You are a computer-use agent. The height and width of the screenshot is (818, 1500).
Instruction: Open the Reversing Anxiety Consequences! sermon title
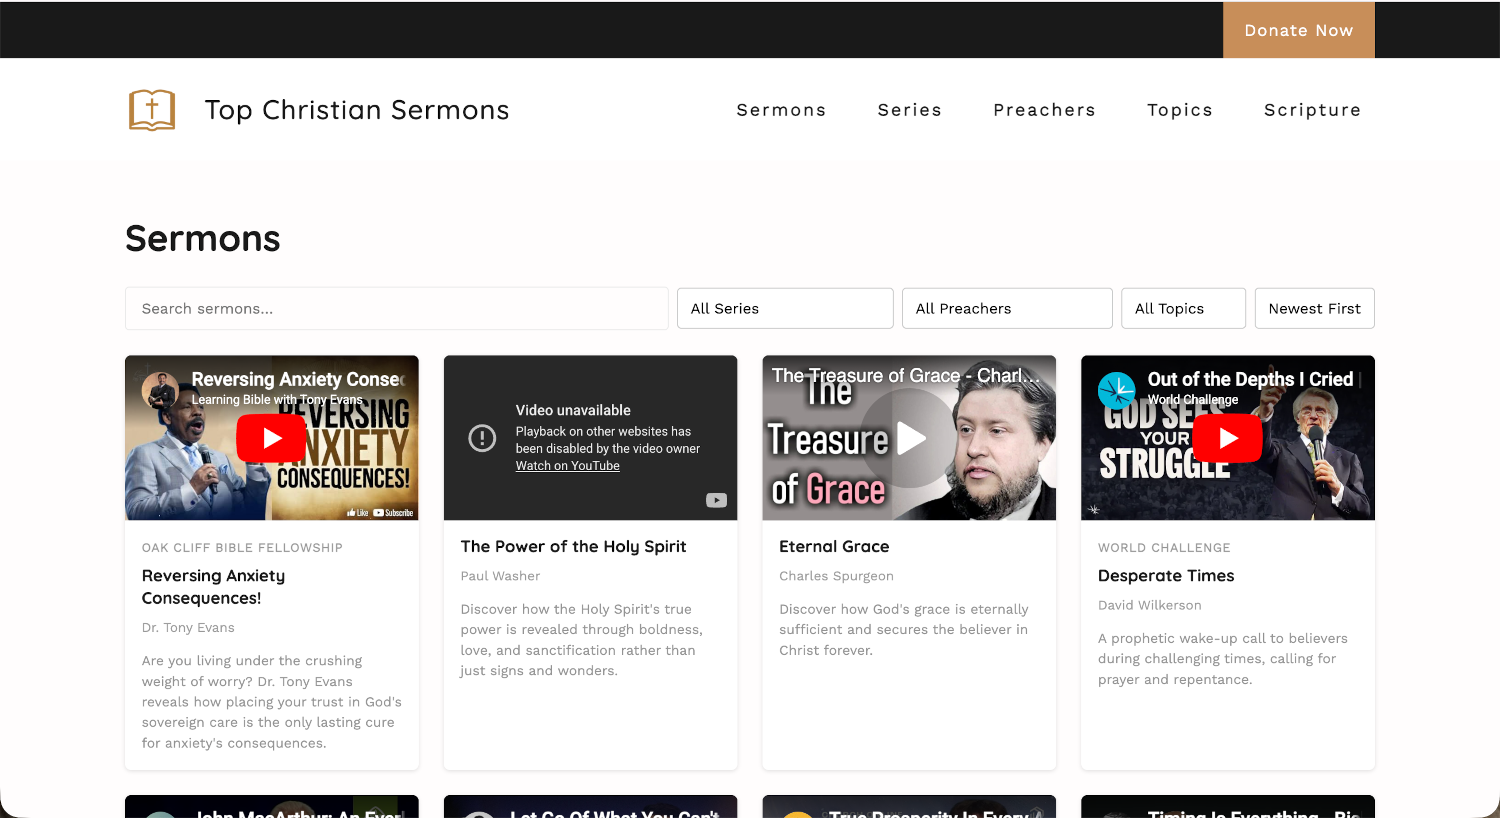pyautogui.click(x=213, y=587)
